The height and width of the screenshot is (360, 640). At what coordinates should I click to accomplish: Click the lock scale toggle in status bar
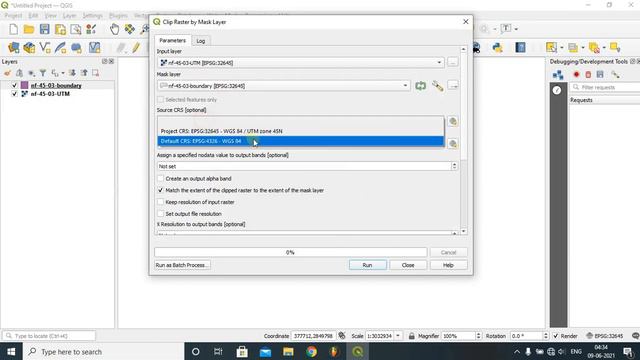tap(411, 336)
